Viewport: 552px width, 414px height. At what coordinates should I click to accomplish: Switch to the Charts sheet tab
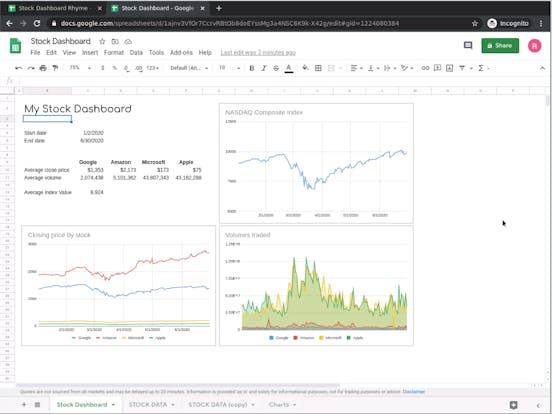coord(279,405)
